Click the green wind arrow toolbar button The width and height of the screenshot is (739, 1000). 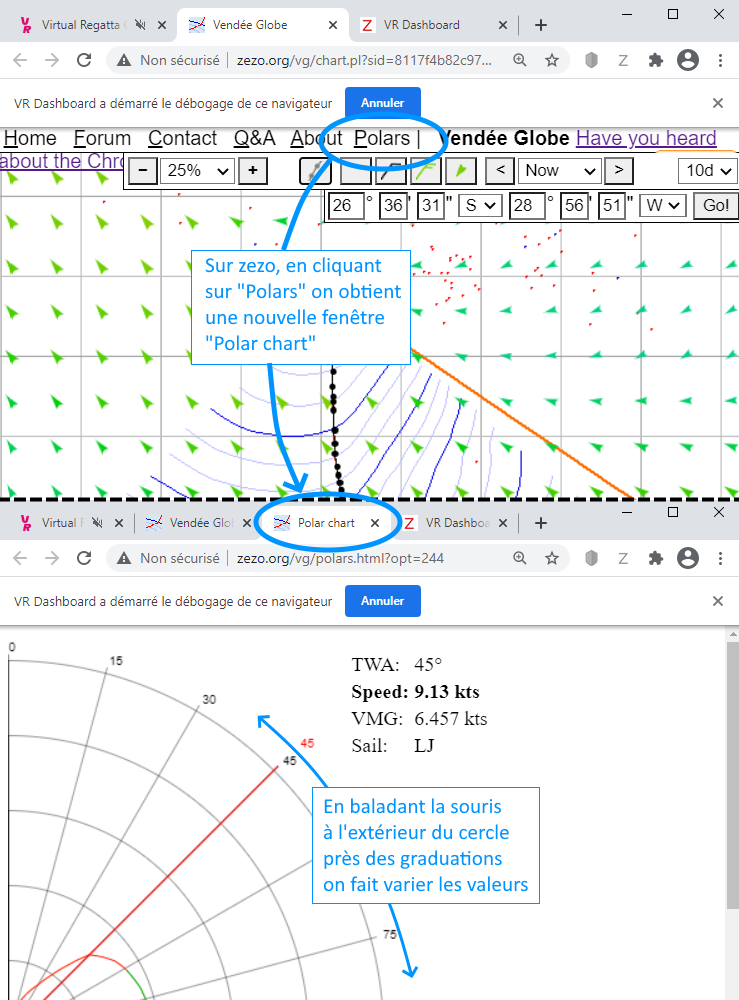pyautogui.click(x=460, y=171)
